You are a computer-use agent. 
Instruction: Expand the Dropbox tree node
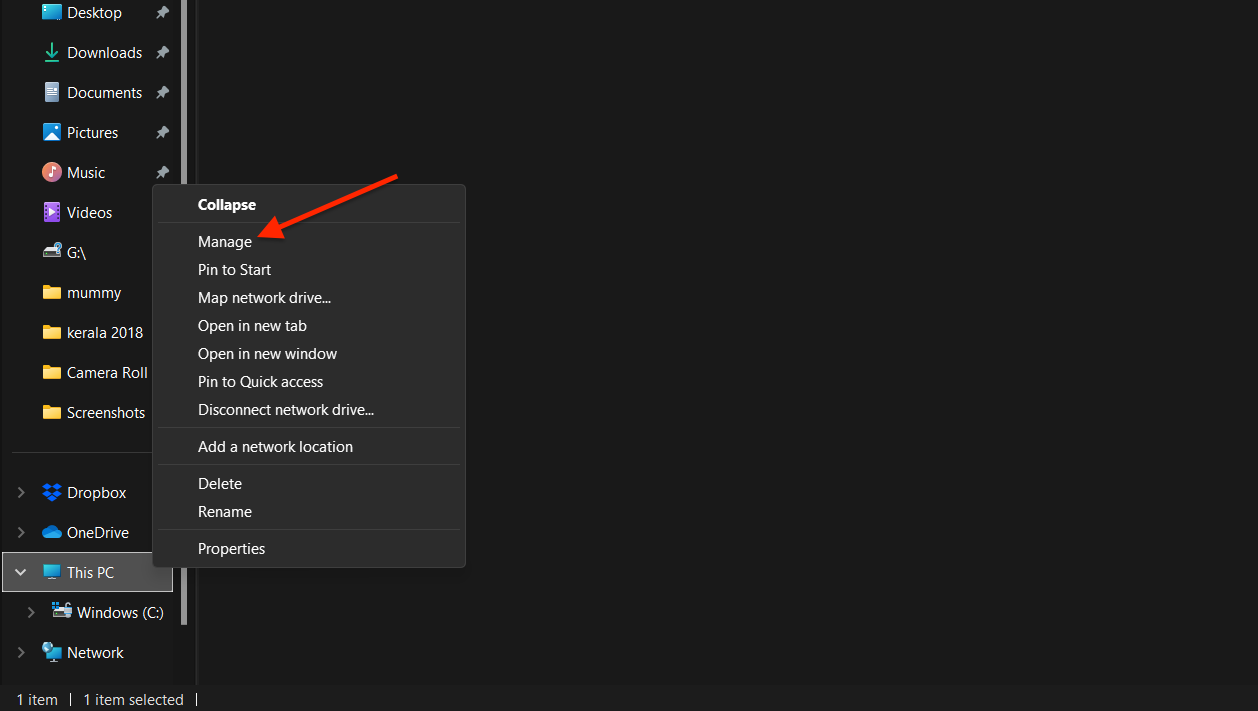point(21,493)
